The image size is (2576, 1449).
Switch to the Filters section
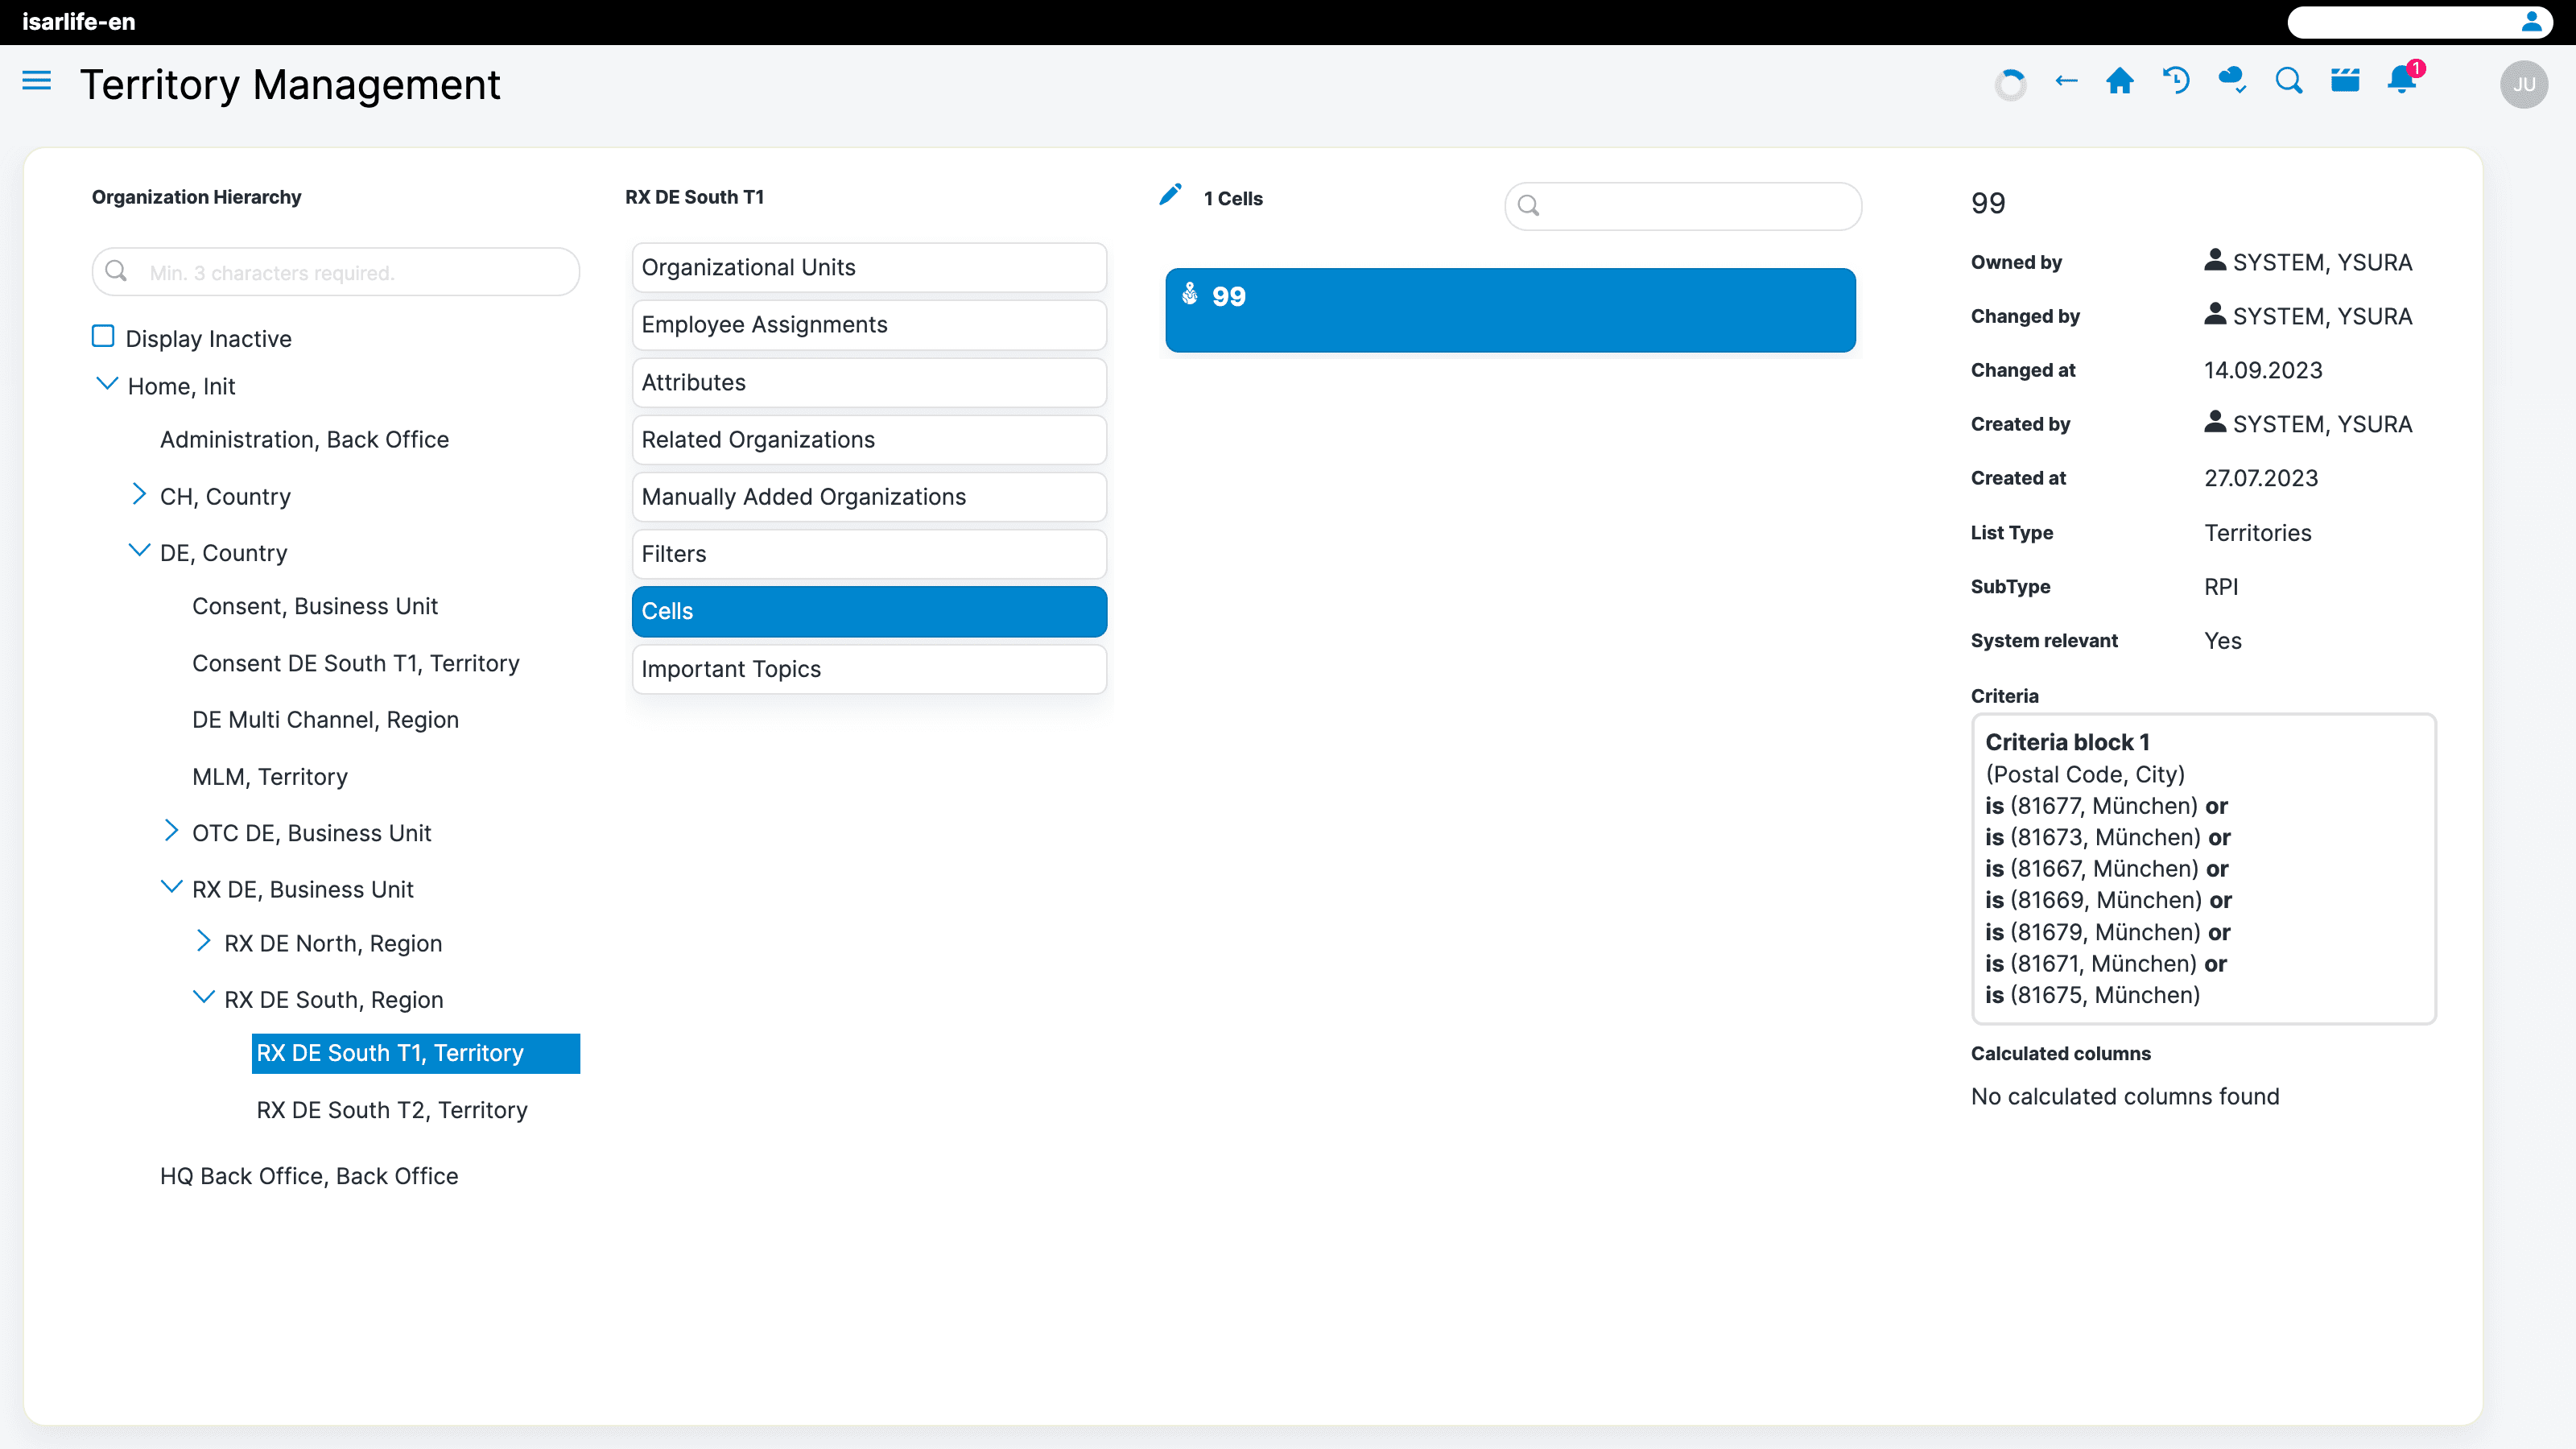pos(868,554)
